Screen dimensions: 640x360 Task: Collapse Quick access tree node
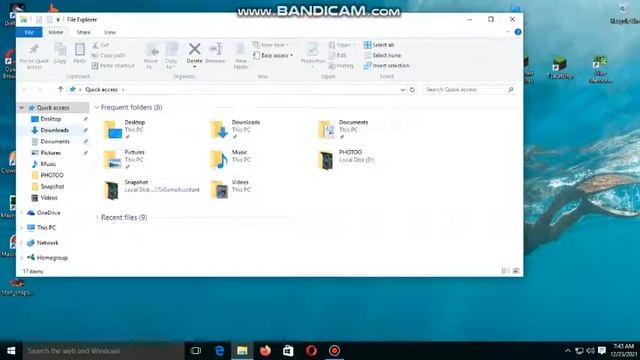[x=22, y=108]
